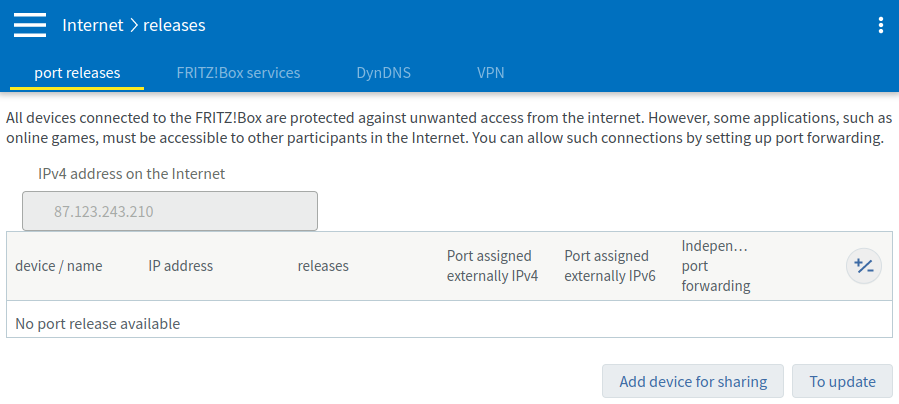
Task: Switch to the FRITZ!Box services tab
Action: pos(238,73)
